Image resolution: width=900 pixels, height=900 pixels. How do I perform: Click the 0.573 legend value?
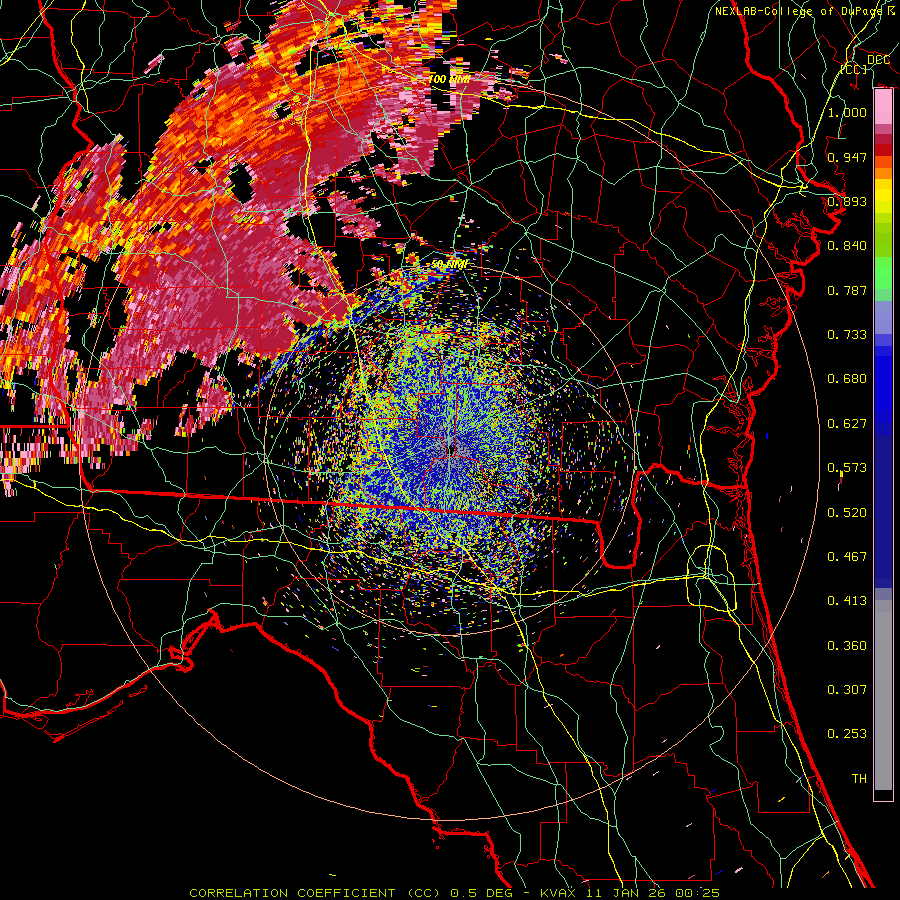847,467
